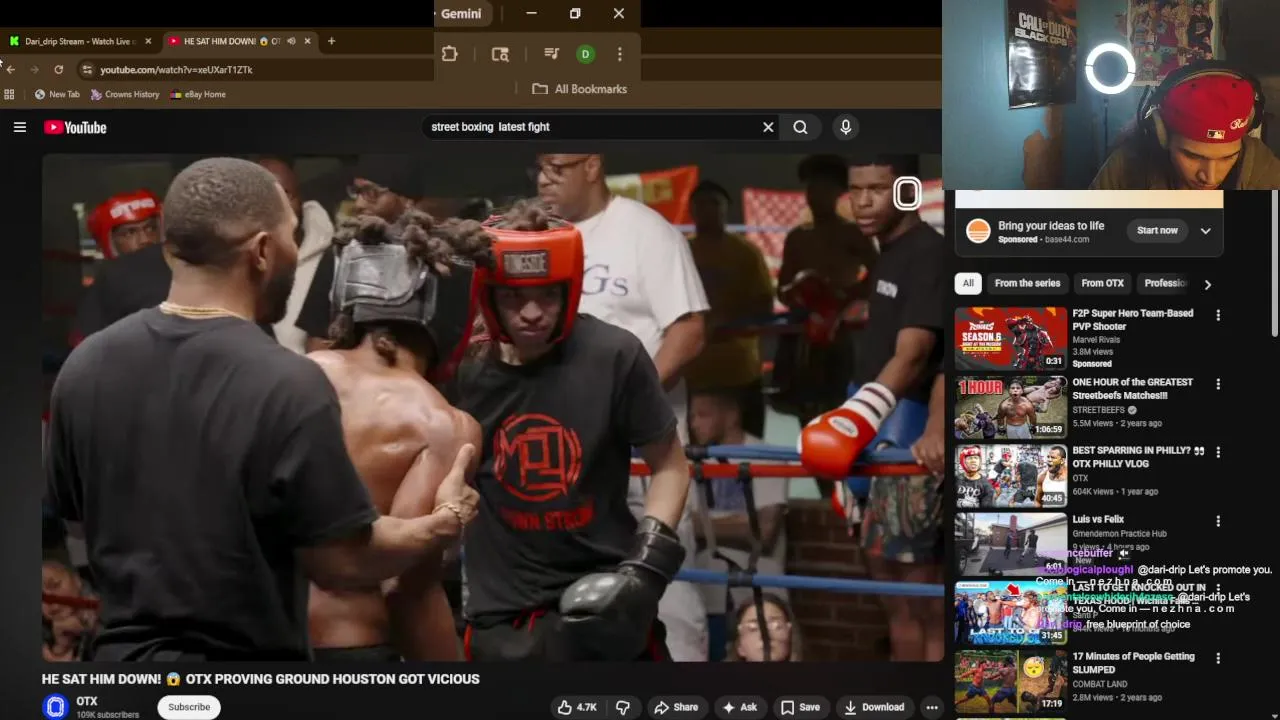The height and width of the screenshot is (720, 1280).
Task: Click the Ask button
Action: click(x=740, y=707)
